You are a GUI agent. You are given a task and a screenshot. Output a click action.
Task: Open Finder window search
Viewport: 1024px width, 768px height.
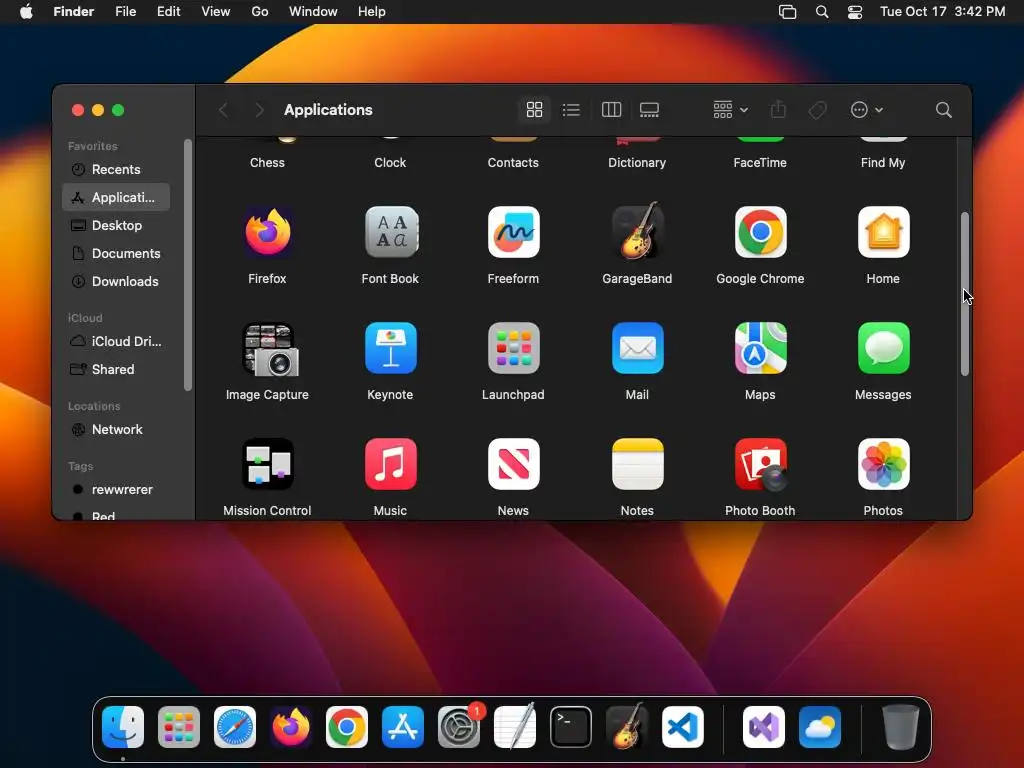943,110
